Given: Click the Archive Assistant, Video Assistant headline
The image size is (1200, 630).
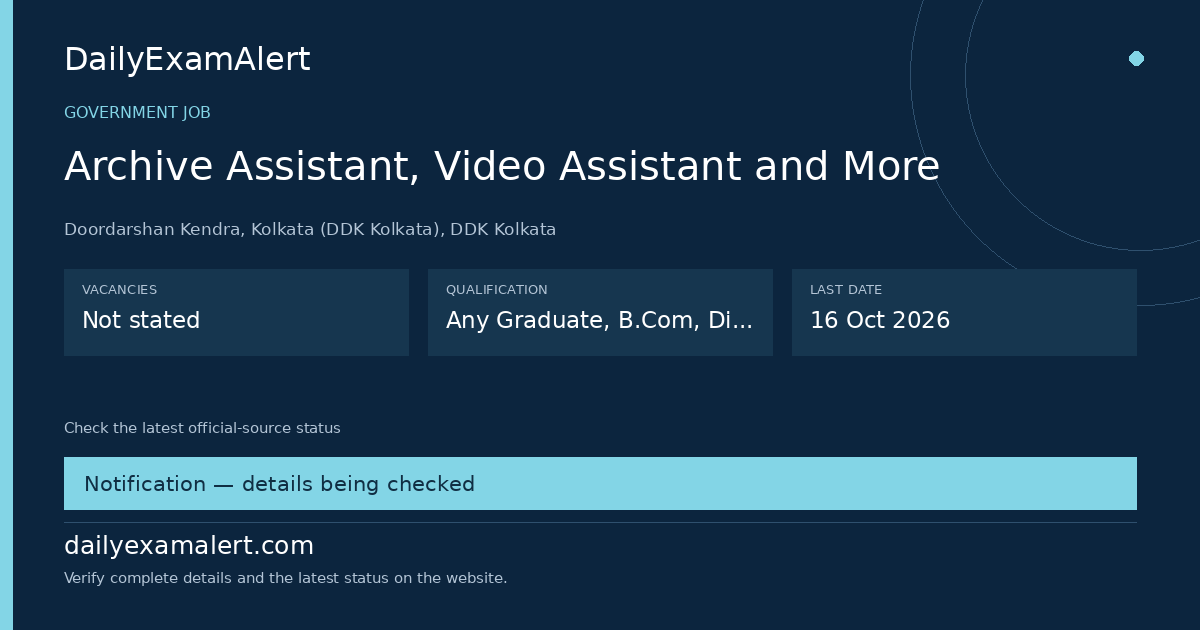Looking at the screenshot, I should pyautogui.click(x=502, y=166).
